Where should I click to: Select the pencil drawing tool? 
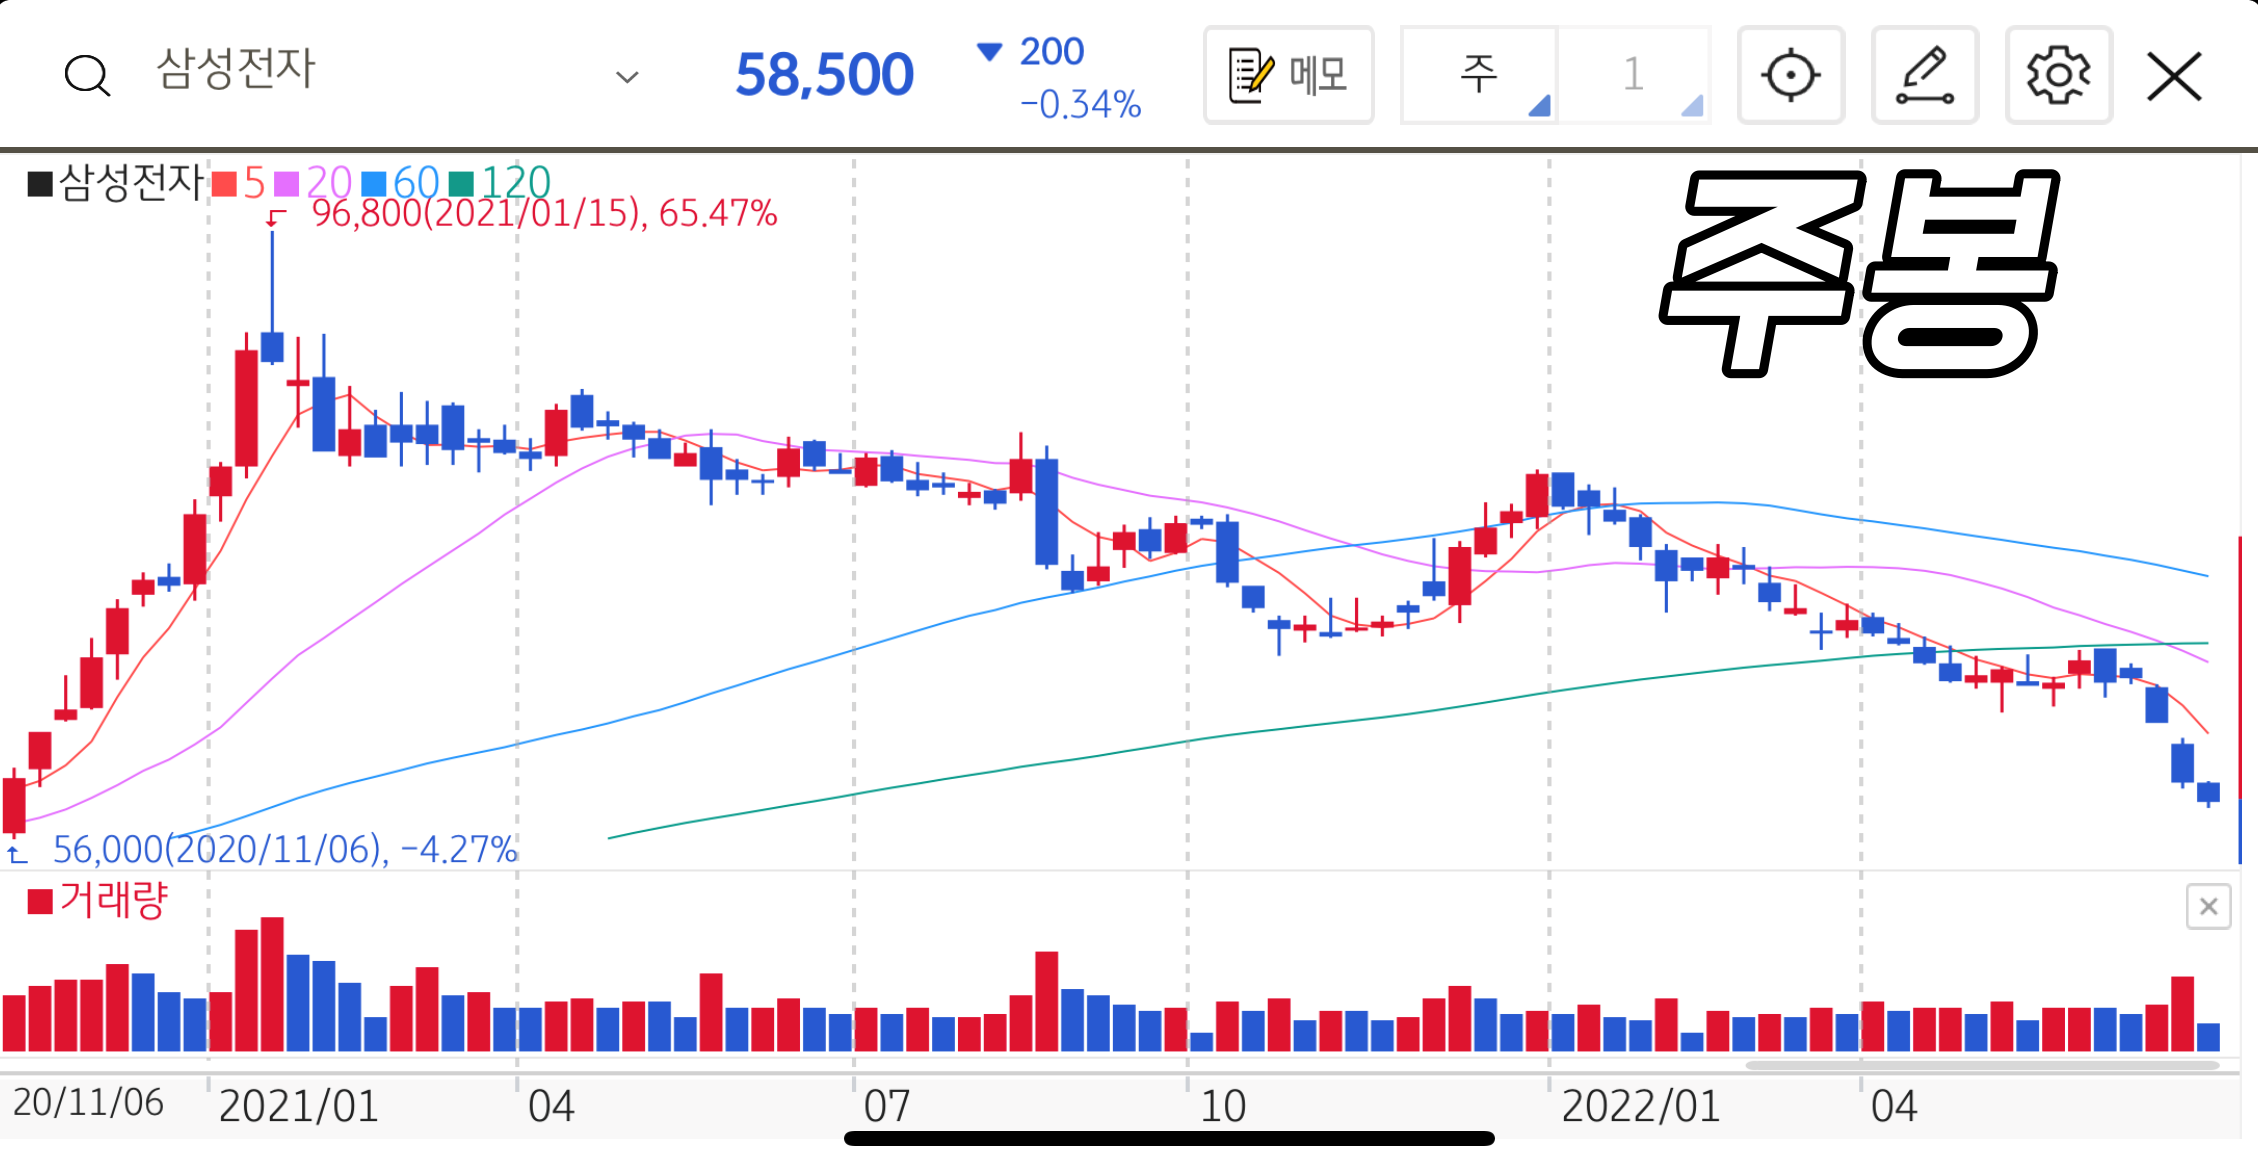(x=1924, y=76)
